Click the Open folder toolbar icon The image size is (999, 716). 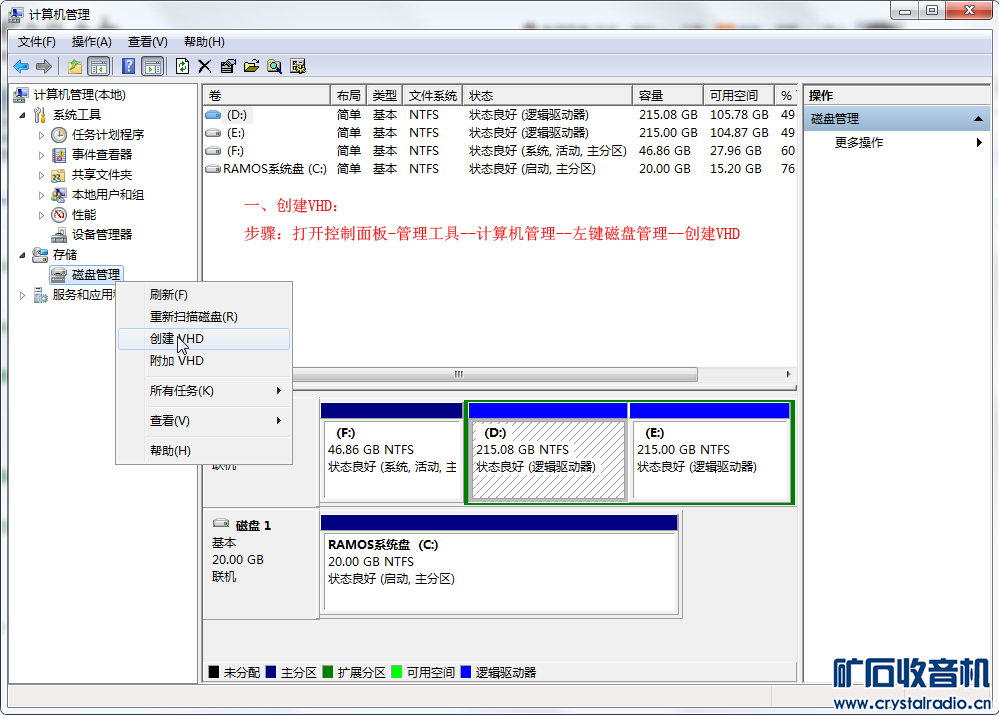251,66
